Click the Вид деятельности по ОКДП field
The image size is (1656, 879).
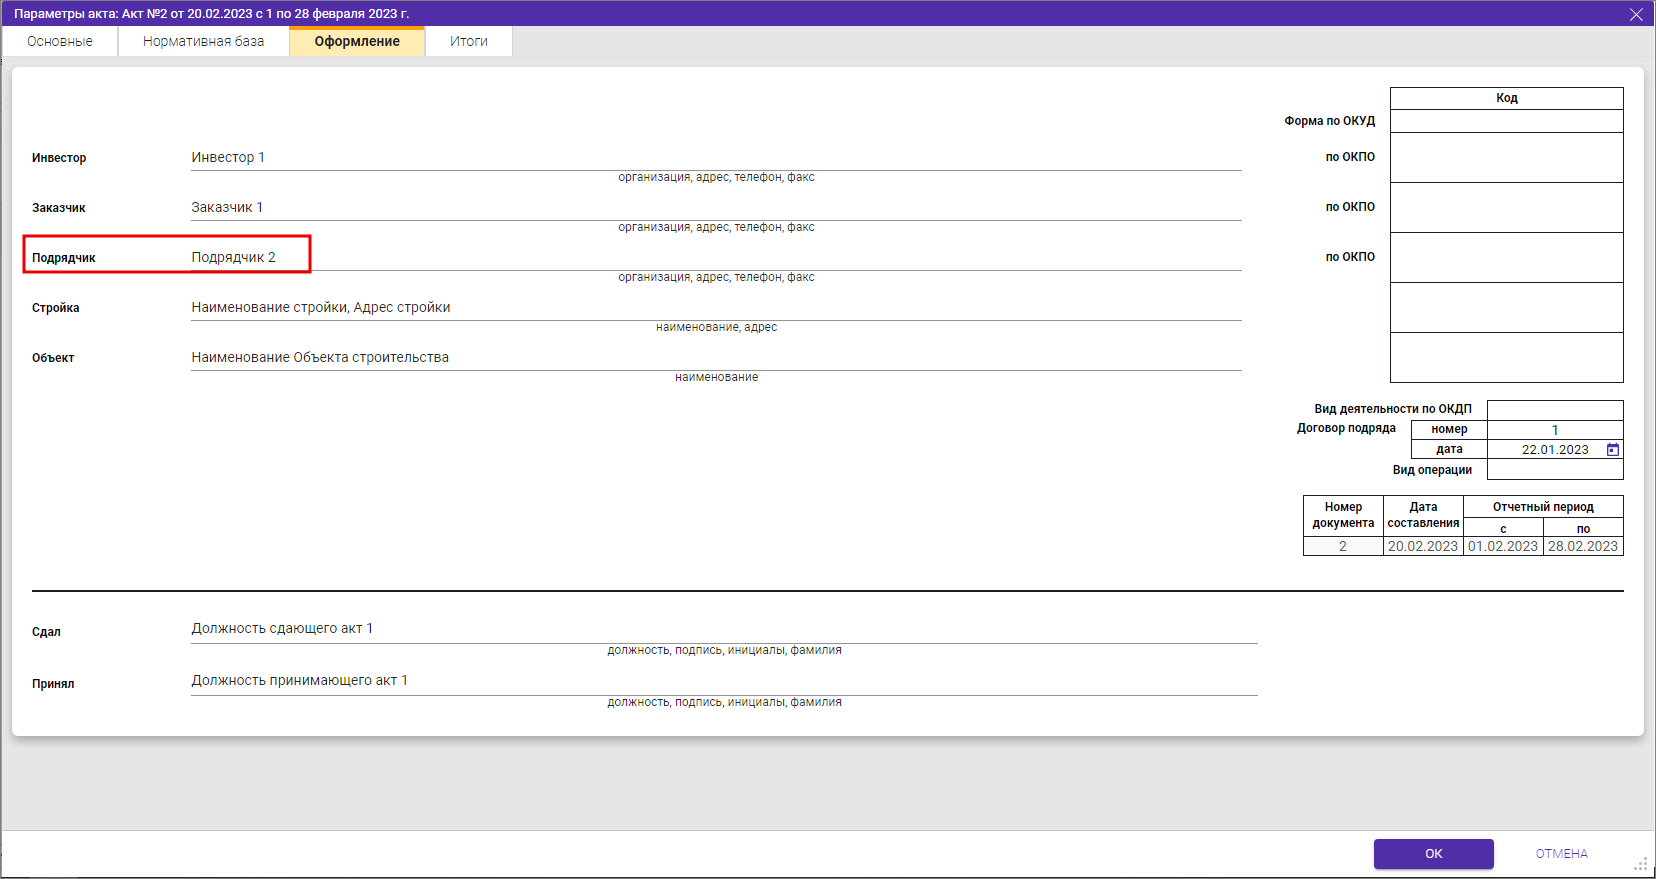pyautogui.click(x=1554, y=410)
